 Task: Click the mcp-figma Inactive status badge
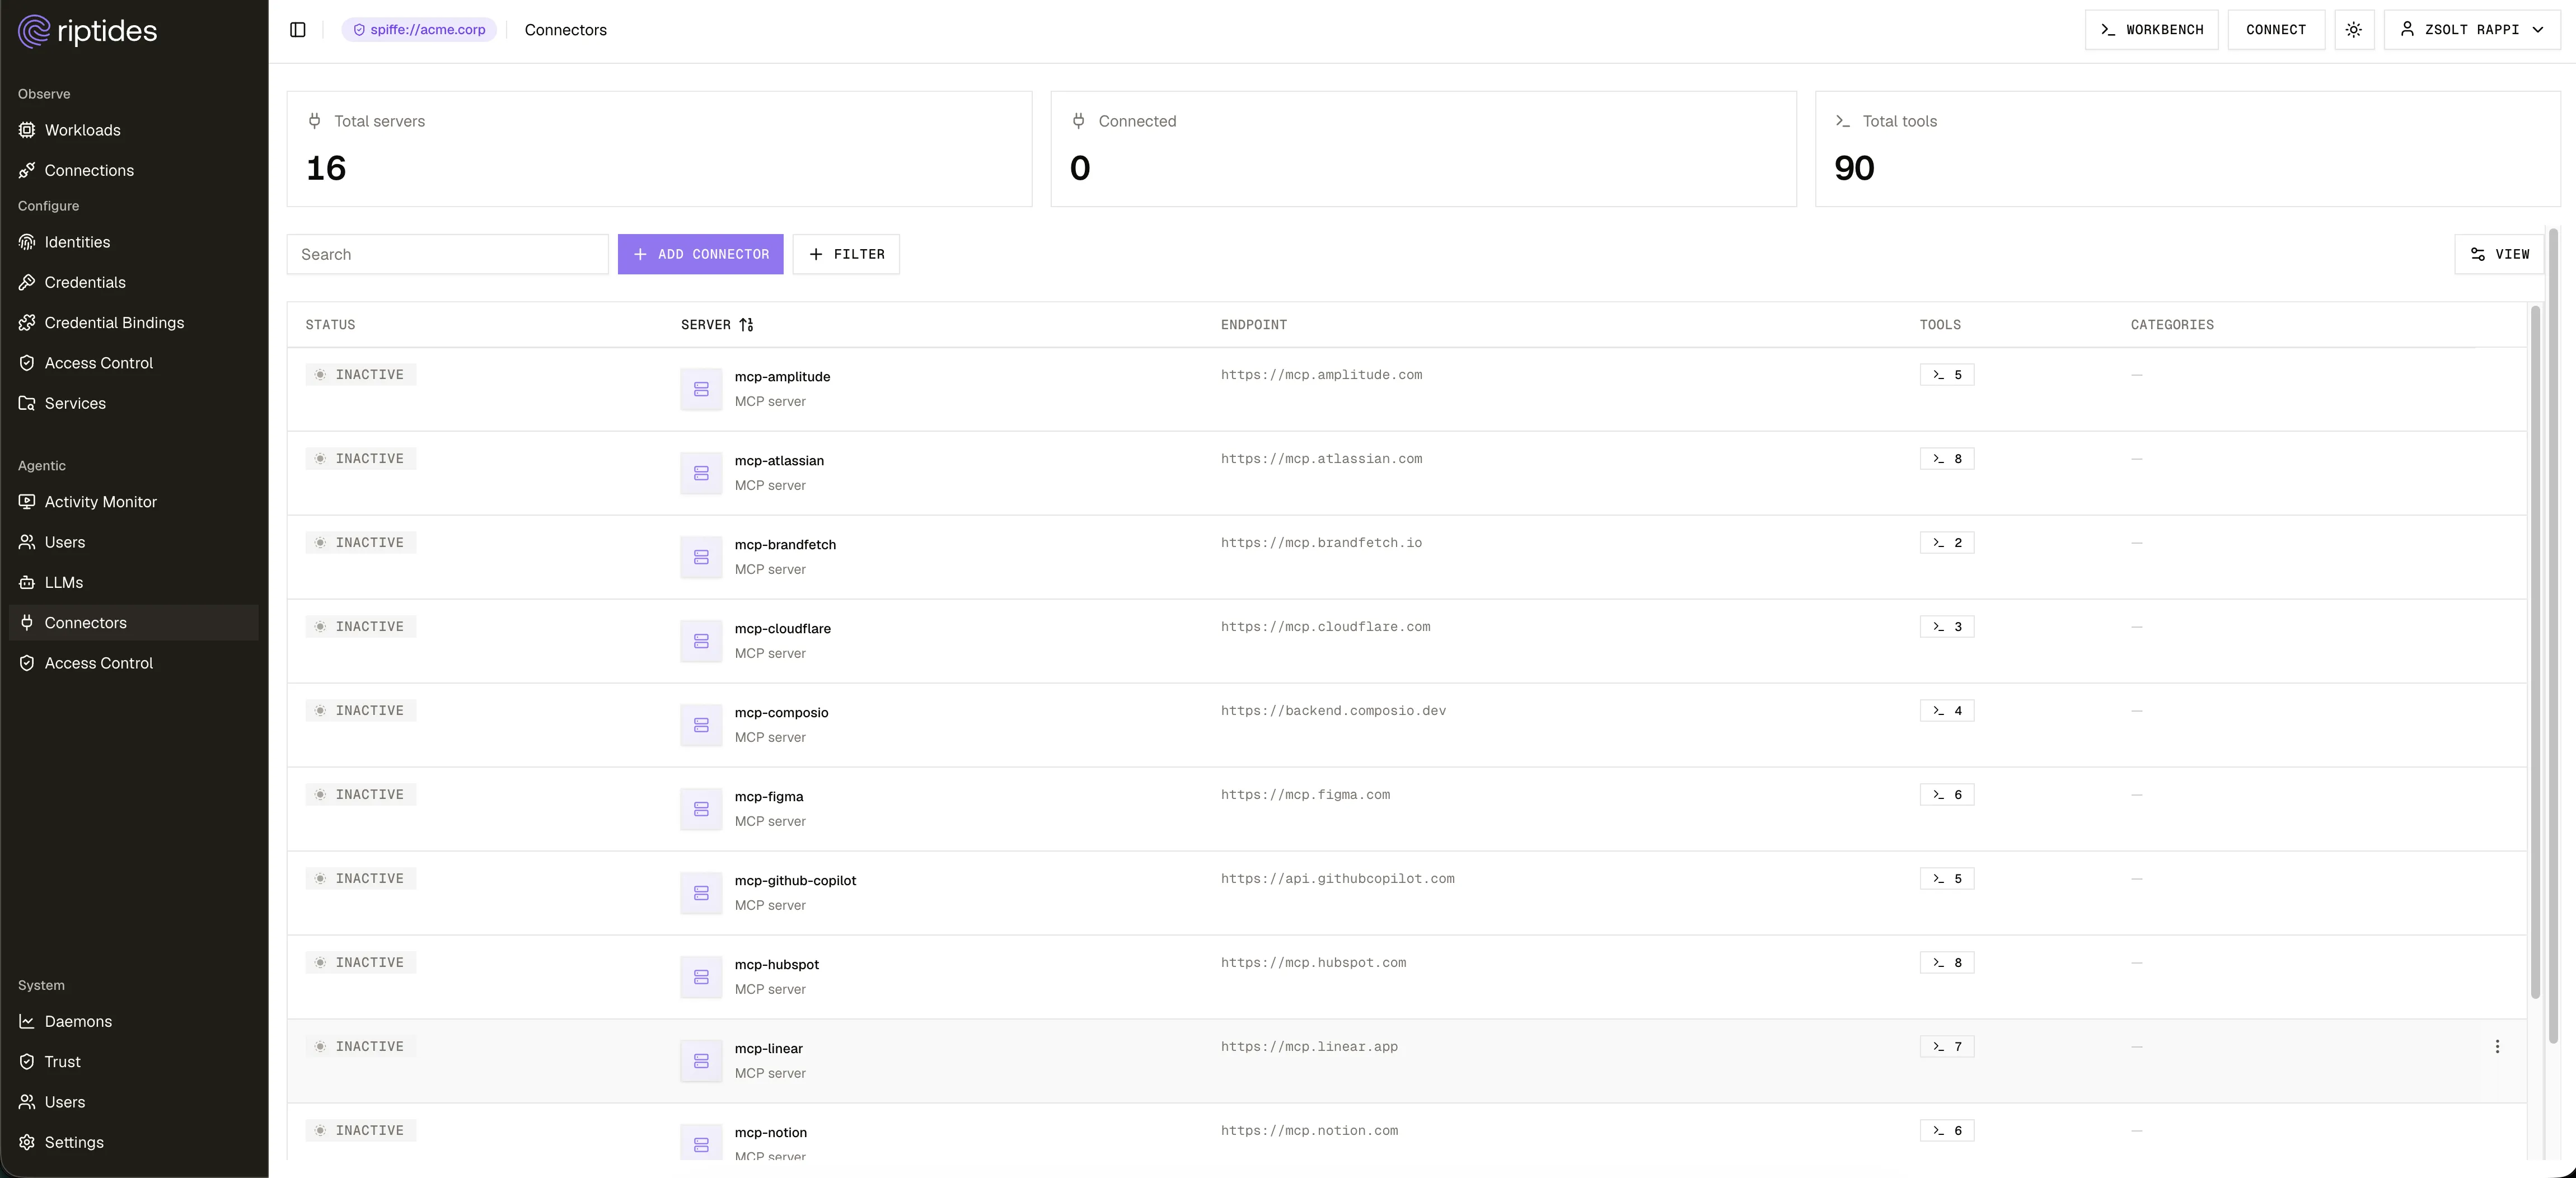pyautogui.click(x=361, y=795)
